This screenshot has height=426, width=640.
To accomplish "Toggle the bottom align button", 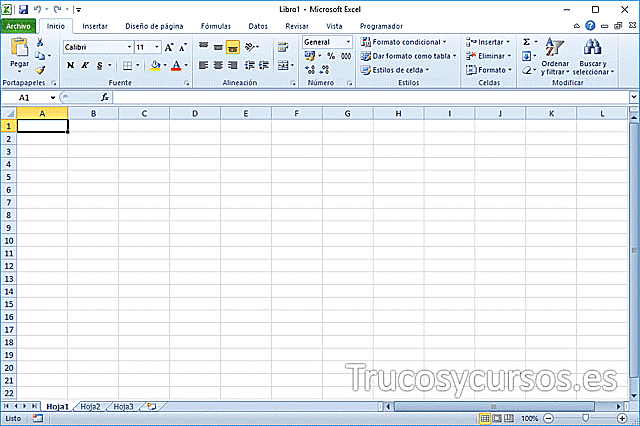I will 233,47.
